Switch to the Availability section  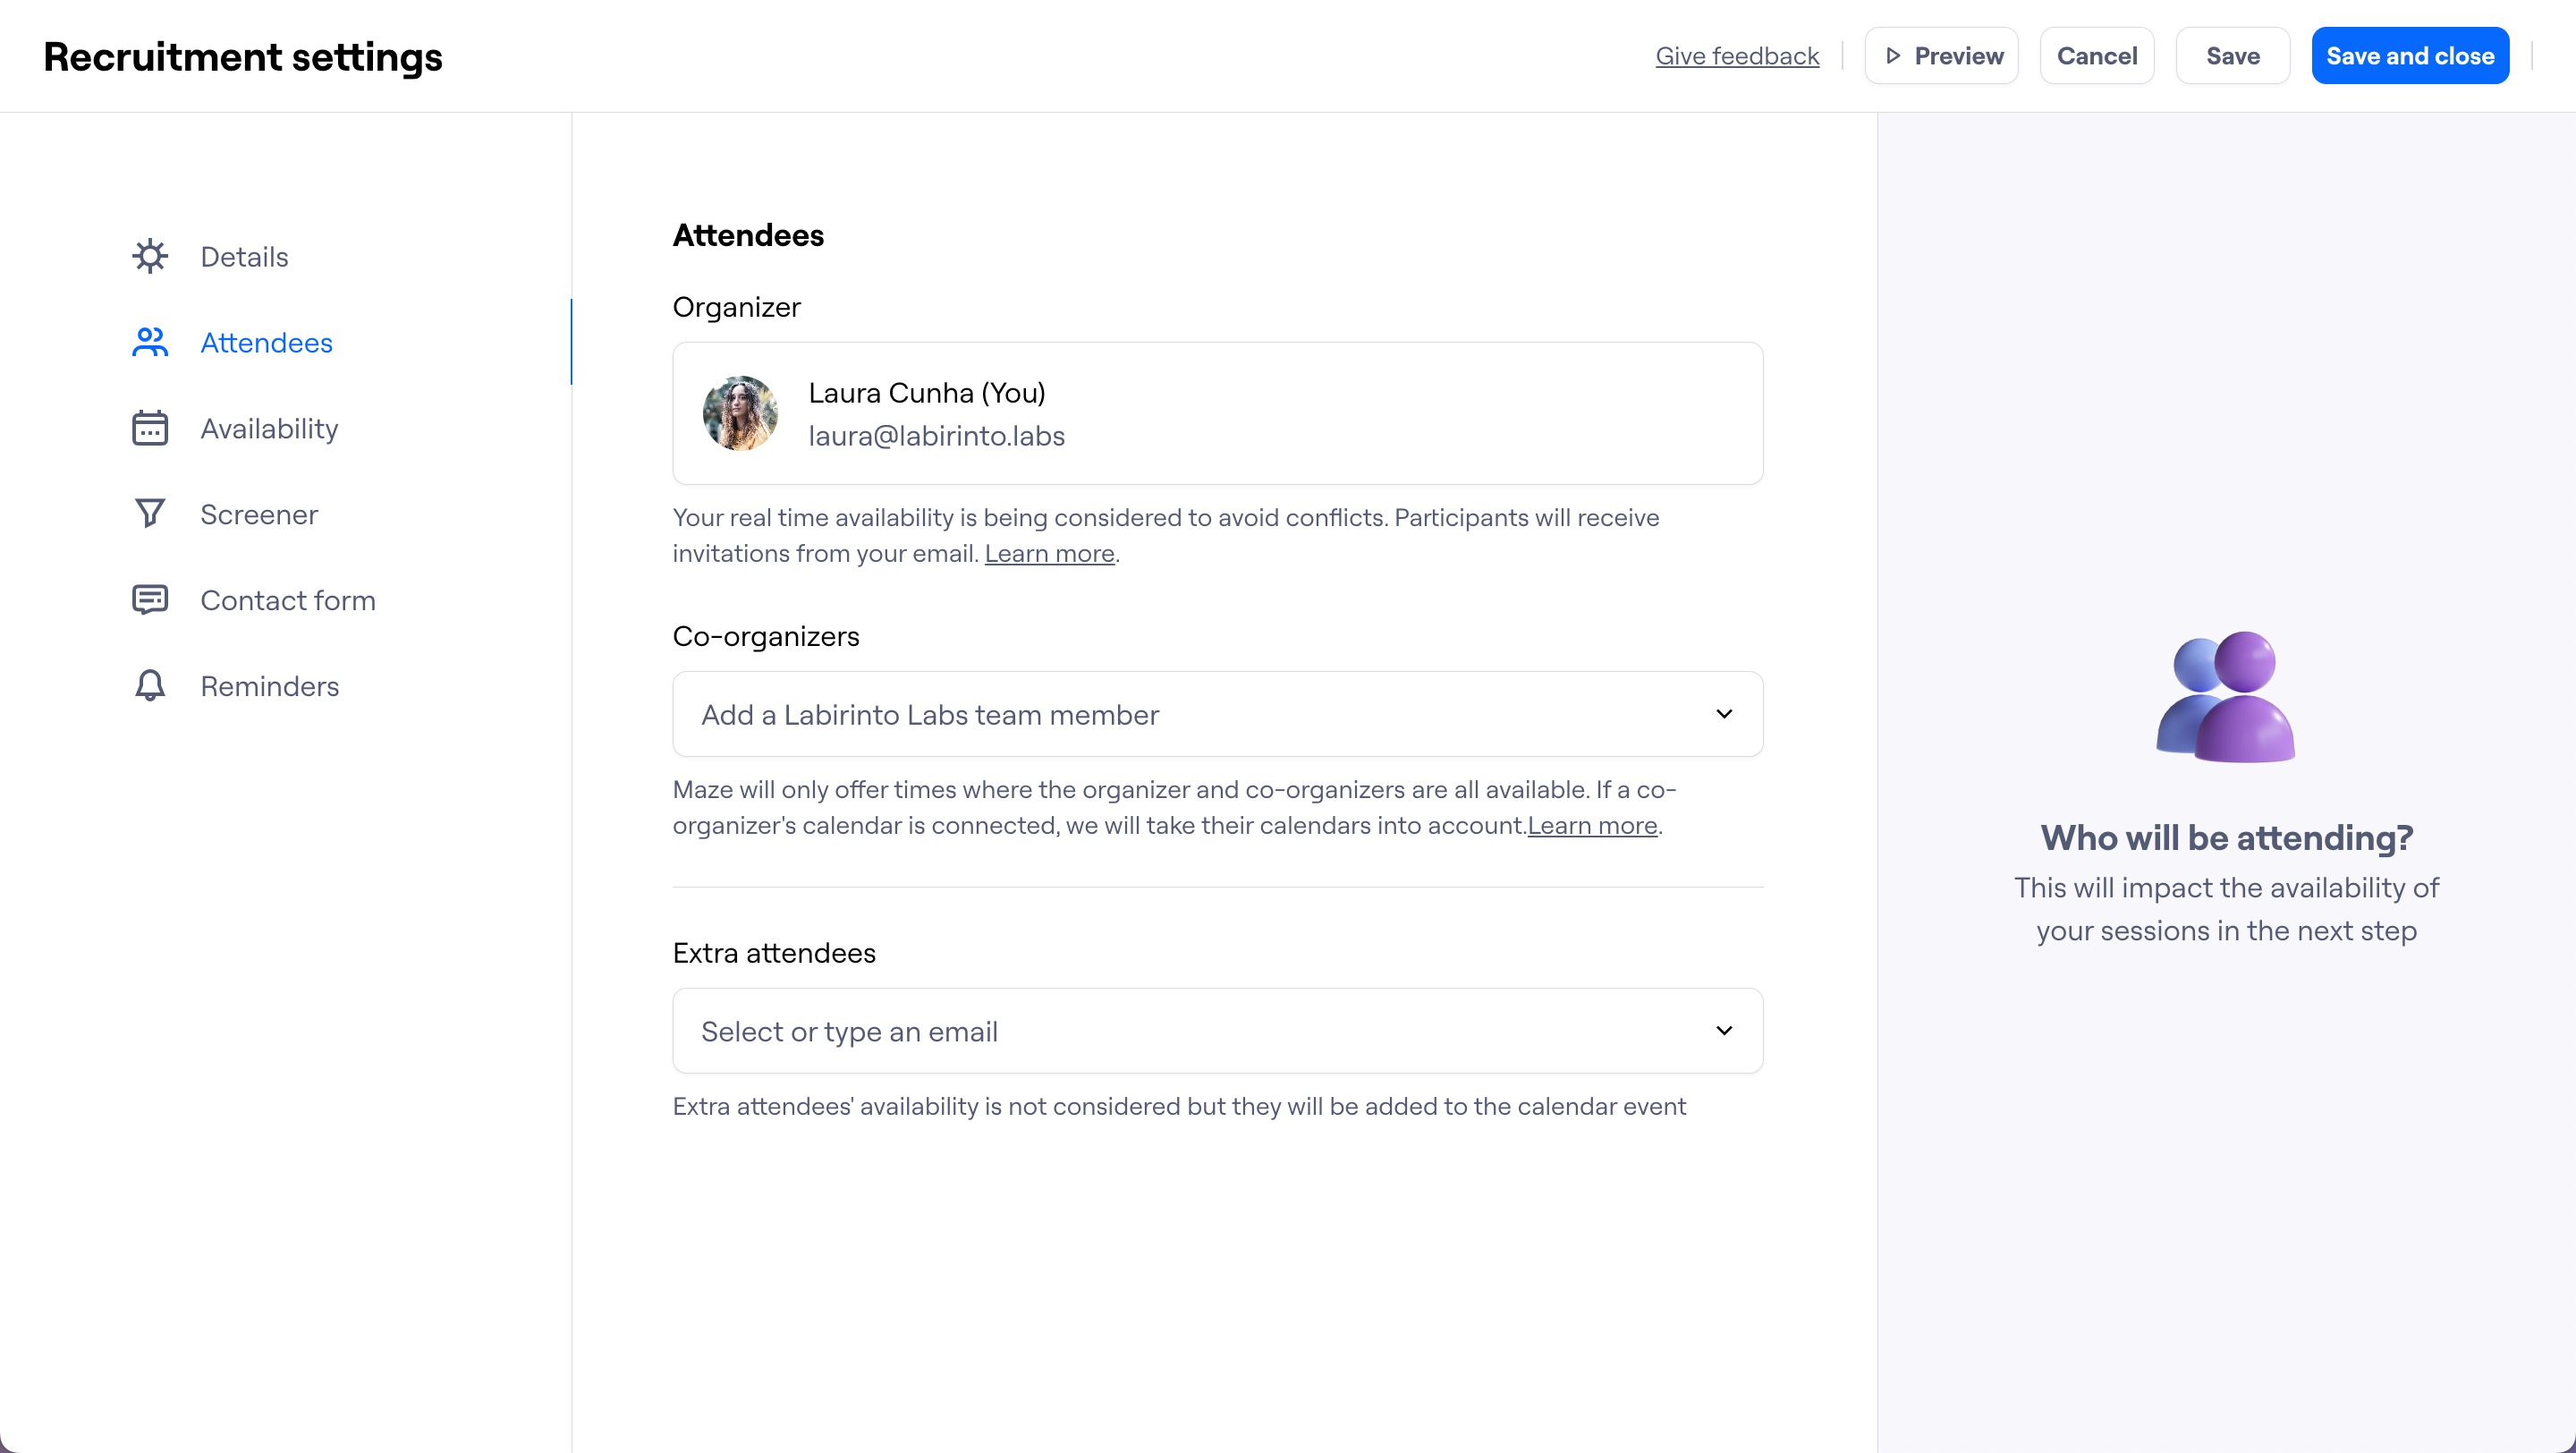click(x=269, y=429)
